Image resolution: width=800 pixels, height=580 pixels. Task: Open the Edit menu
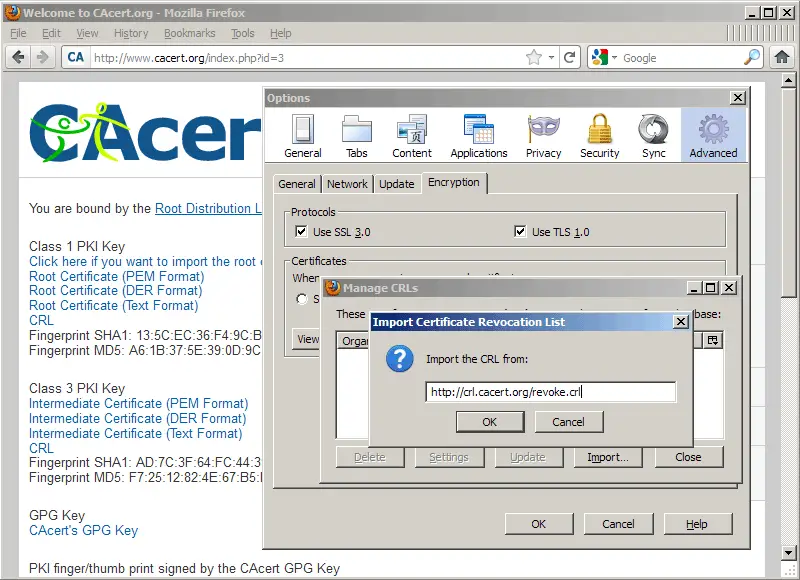point(51,33)
